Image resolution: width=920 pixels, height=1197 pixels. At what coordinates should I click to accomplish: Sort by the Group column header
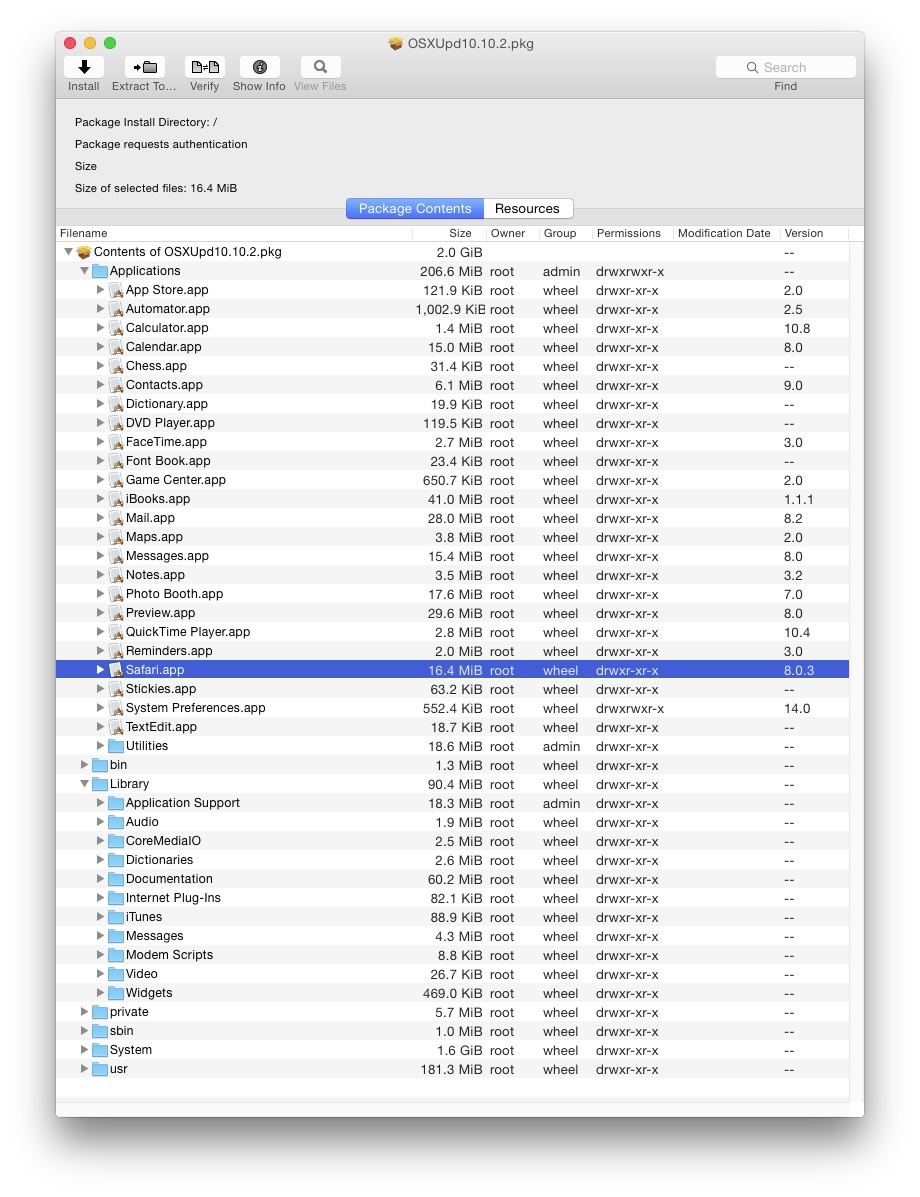click(x=565, y=234)
